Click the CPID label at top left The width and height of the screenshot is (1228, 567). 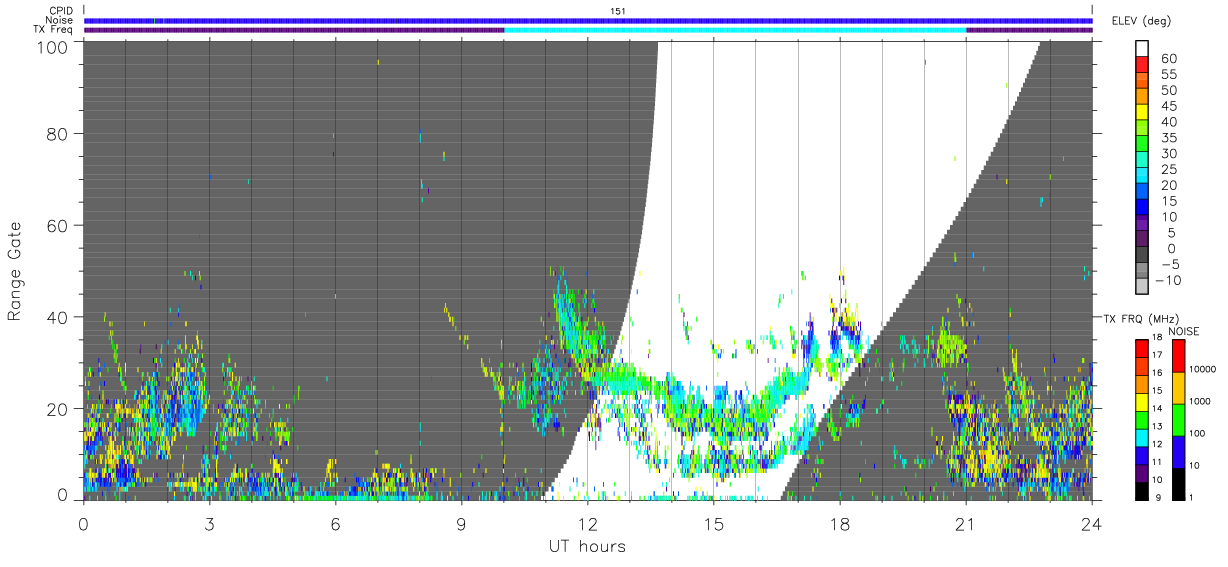[61, 11]
